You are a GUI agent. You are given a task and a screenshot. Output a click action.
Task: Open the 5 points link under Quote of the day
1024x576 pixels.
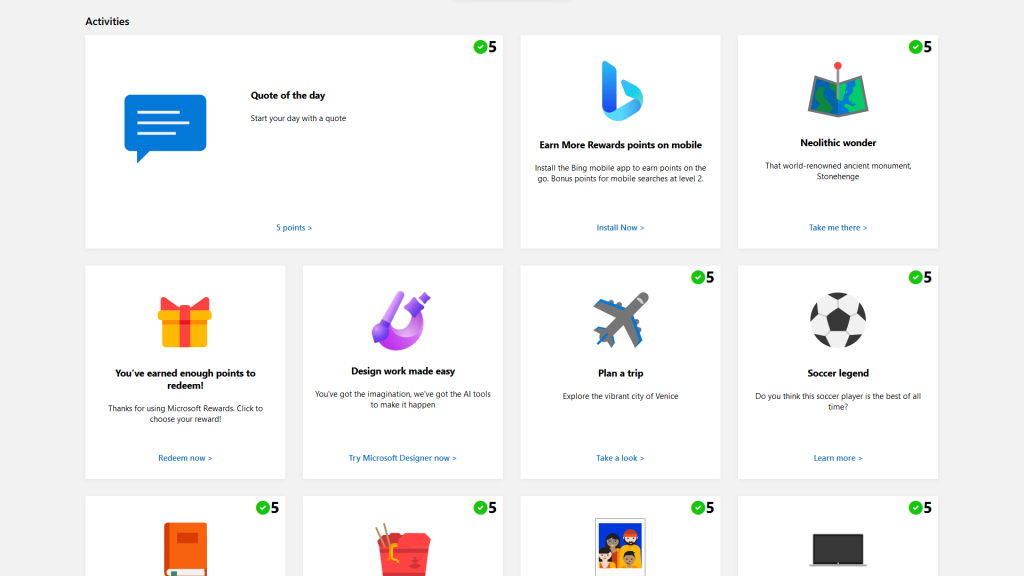pyautogui.click(x=293, y=227)
